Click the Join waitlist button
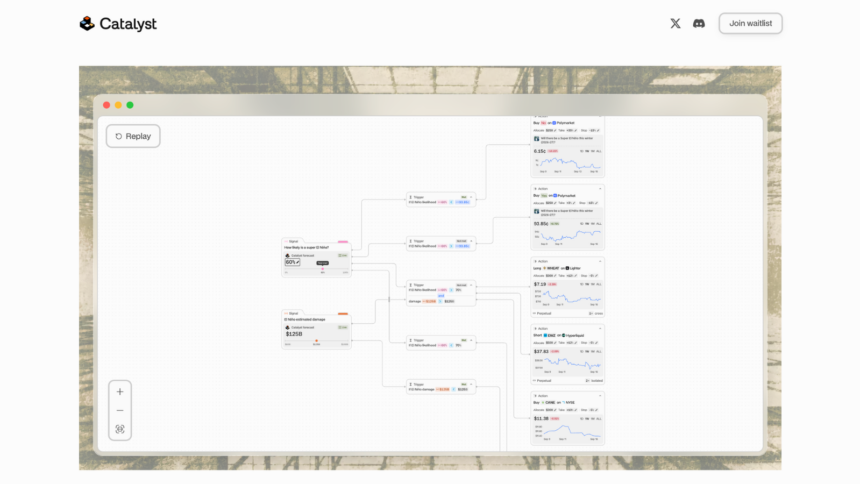The height and width of the screenshot is (484, 860). tap(750, 23)
